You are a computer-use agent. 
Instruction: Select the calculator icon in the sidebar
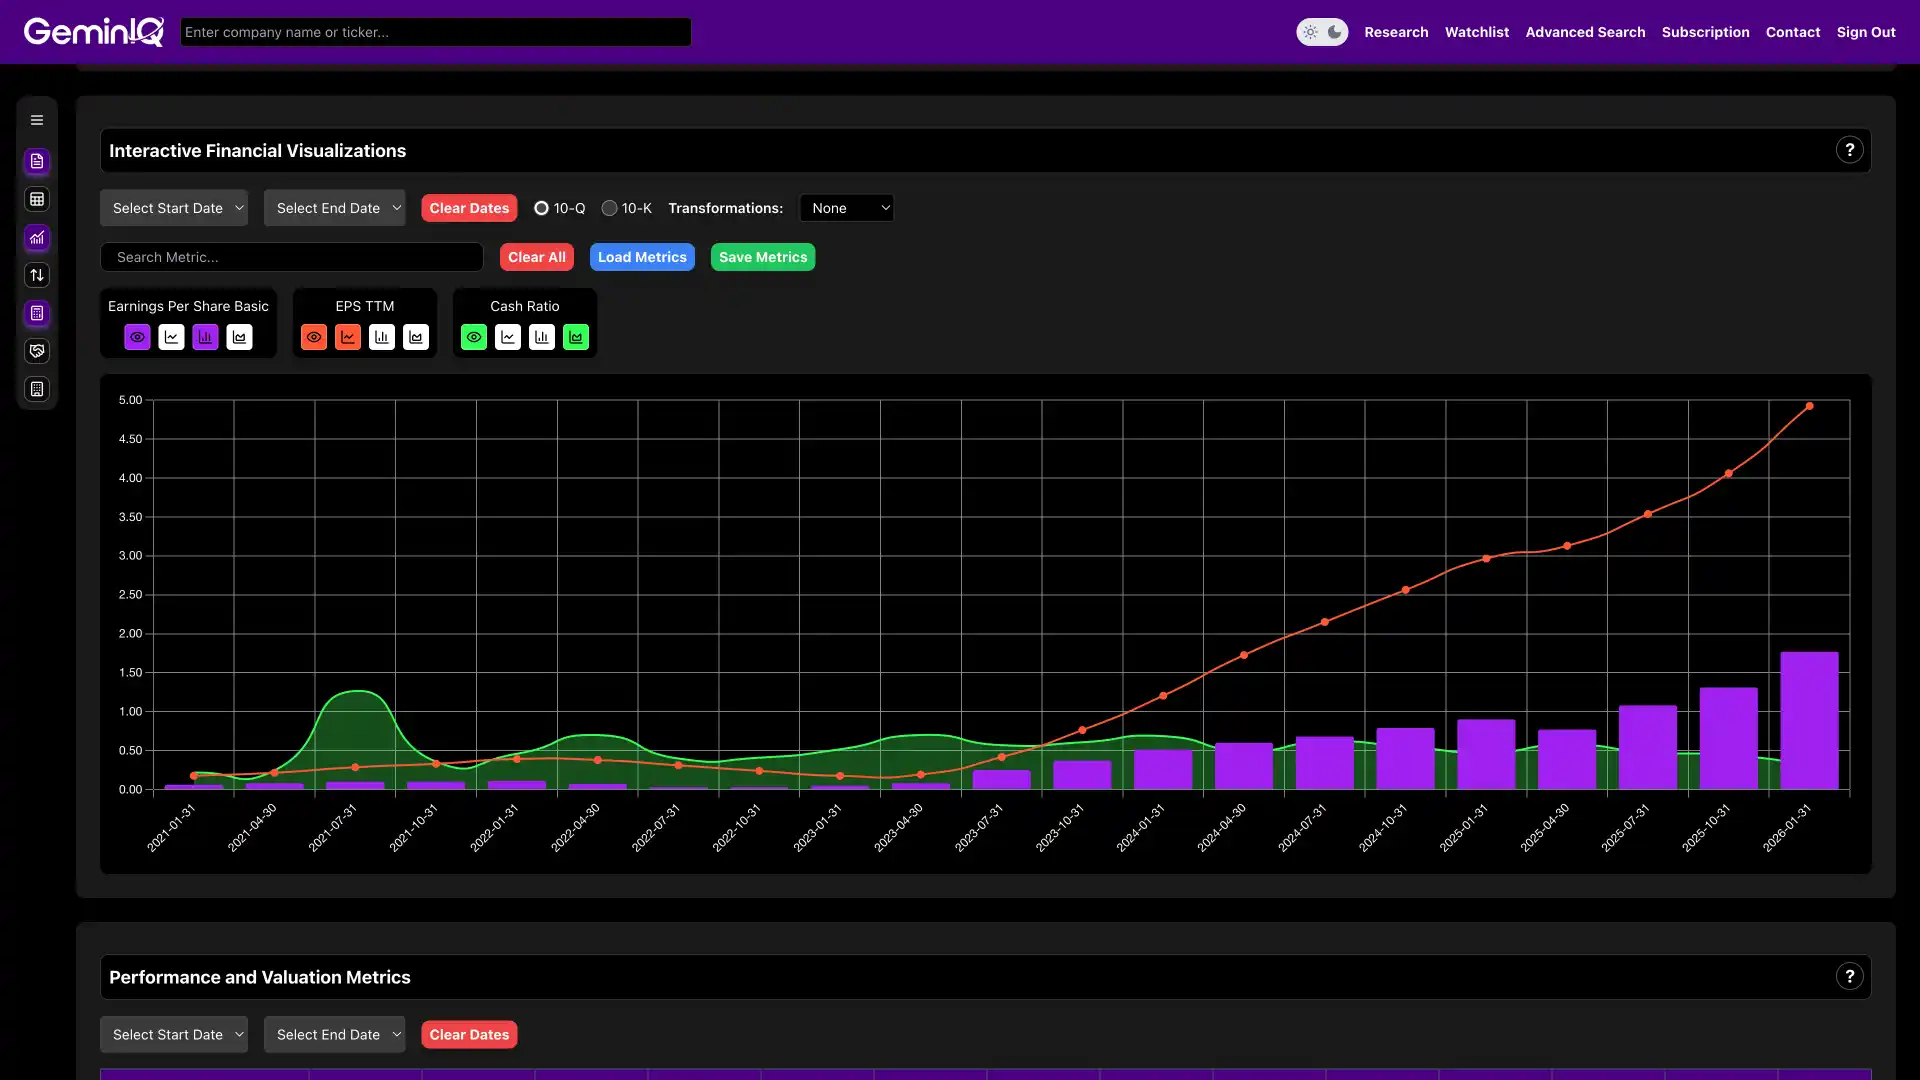[37, 313]
